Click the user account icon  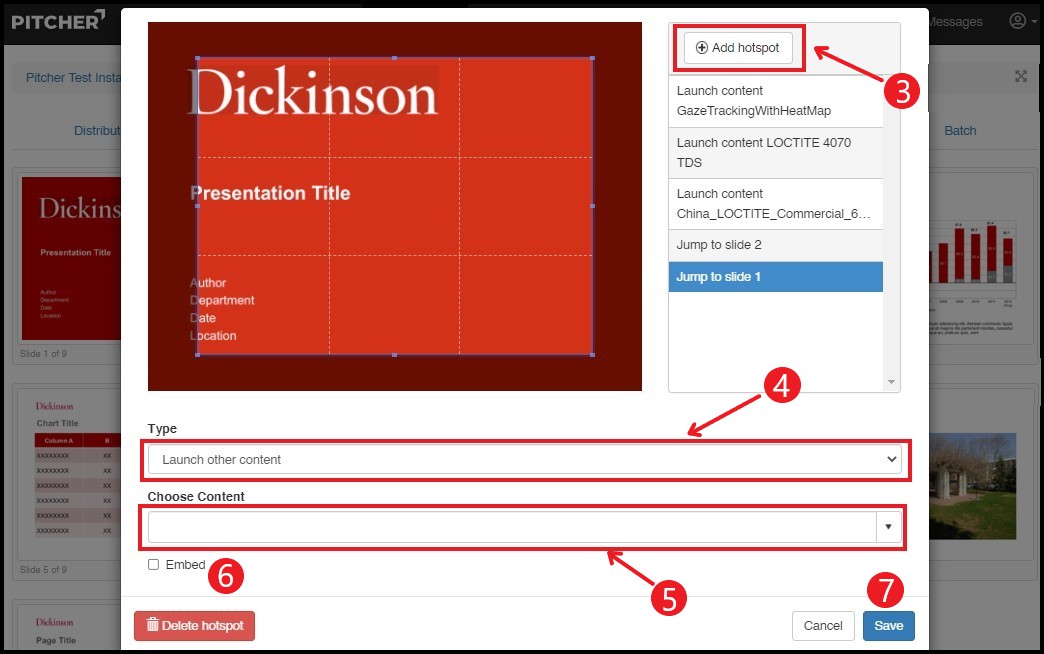(1018, 21)
